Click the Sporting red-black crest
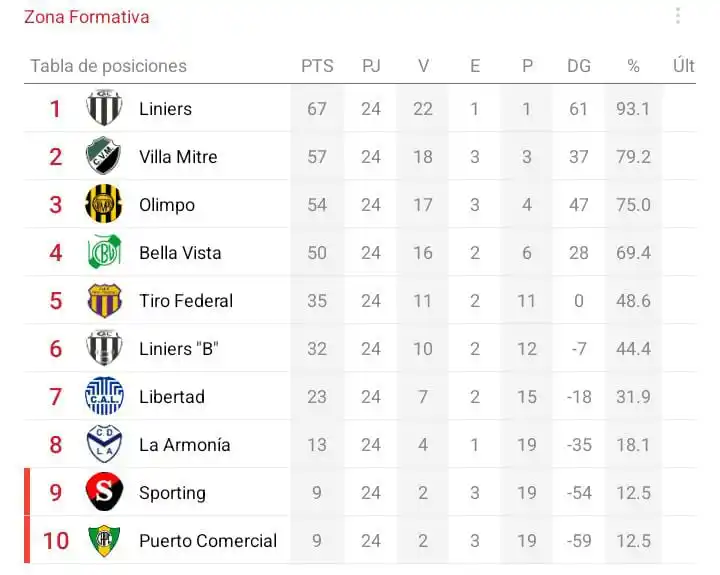 [x=104, y=492]
